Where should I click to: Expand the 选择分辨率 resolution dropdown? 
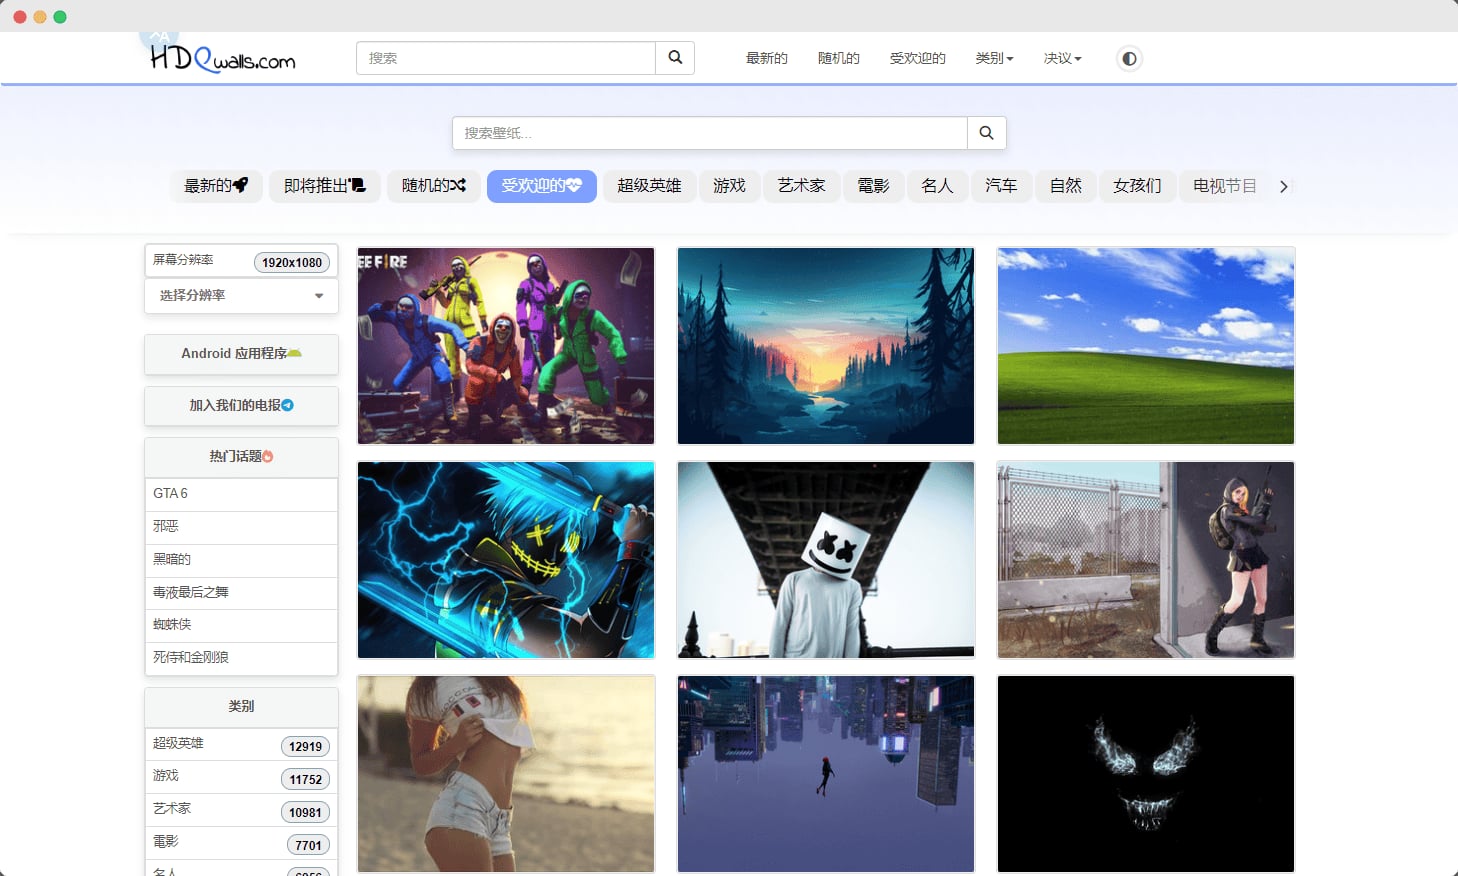241,296
